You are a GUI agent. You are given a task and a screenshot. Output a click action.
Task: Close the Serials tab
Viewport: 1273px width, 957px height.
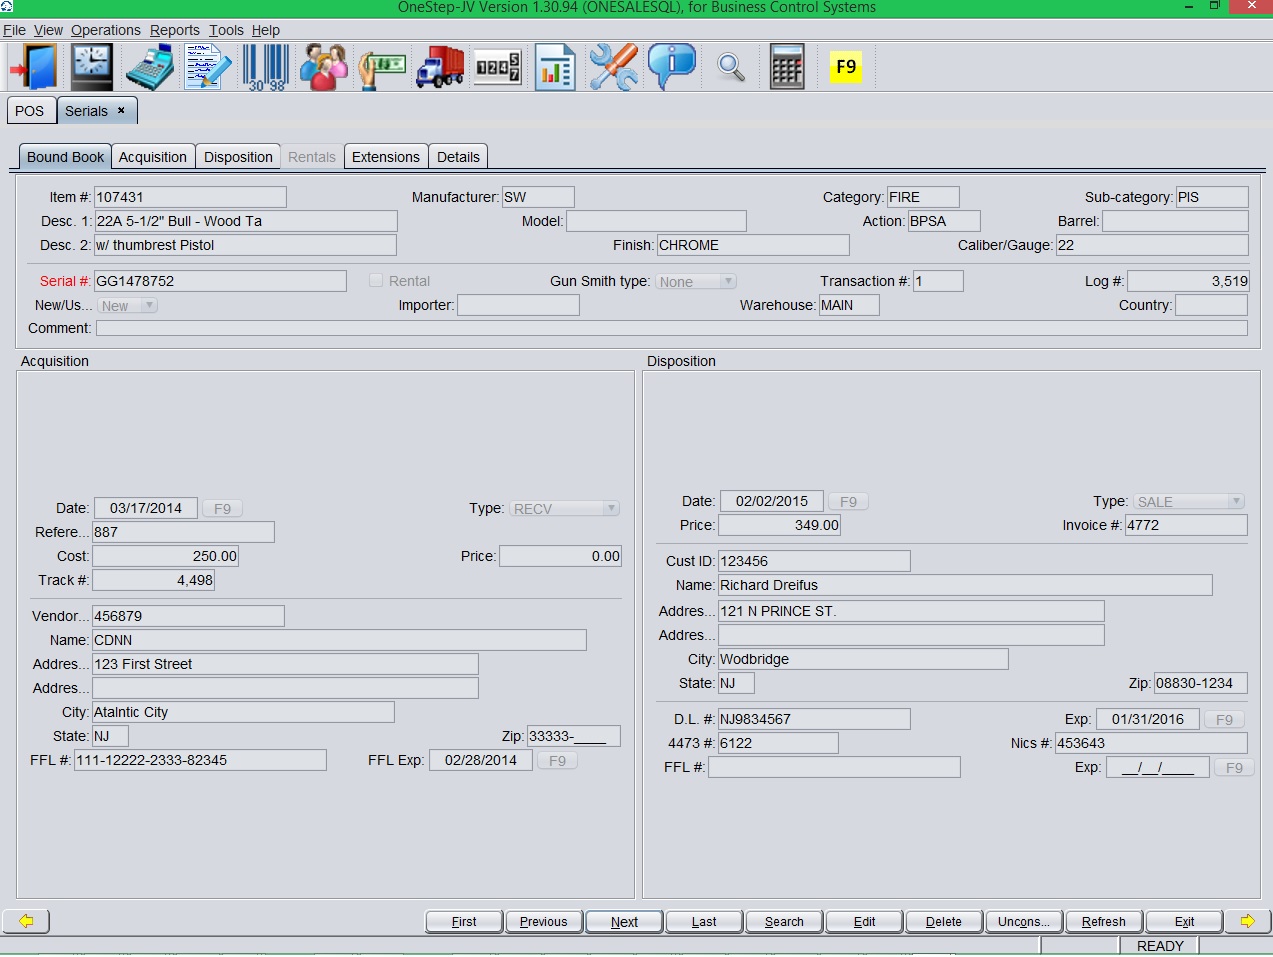[x=122, y=111]
